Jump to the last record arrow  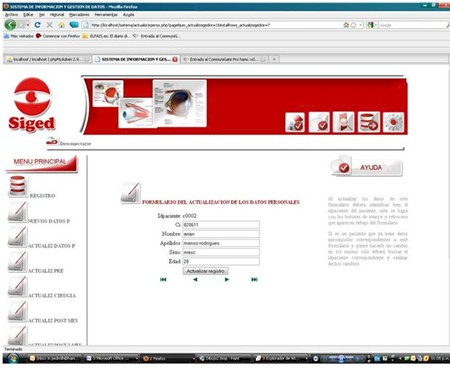point(254,280)
